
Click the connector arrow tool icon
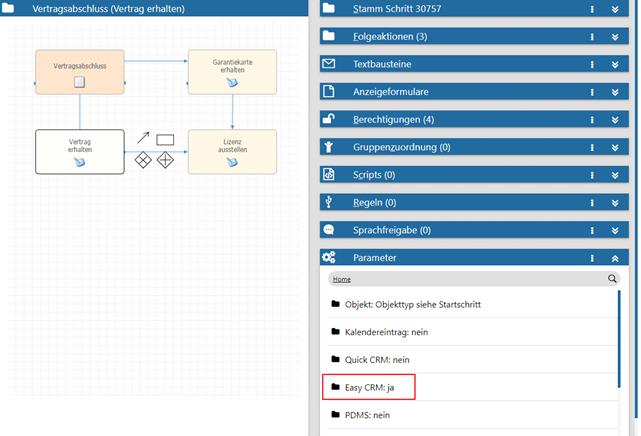click(143, 138)
